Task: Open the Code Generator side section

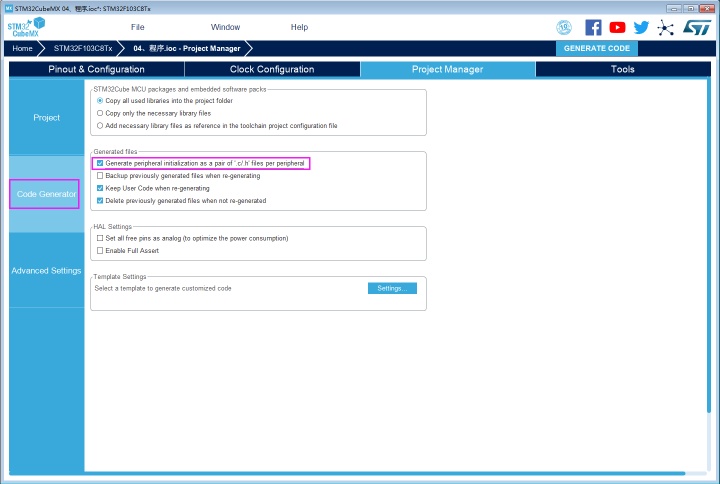Action: tap(46, 194)
